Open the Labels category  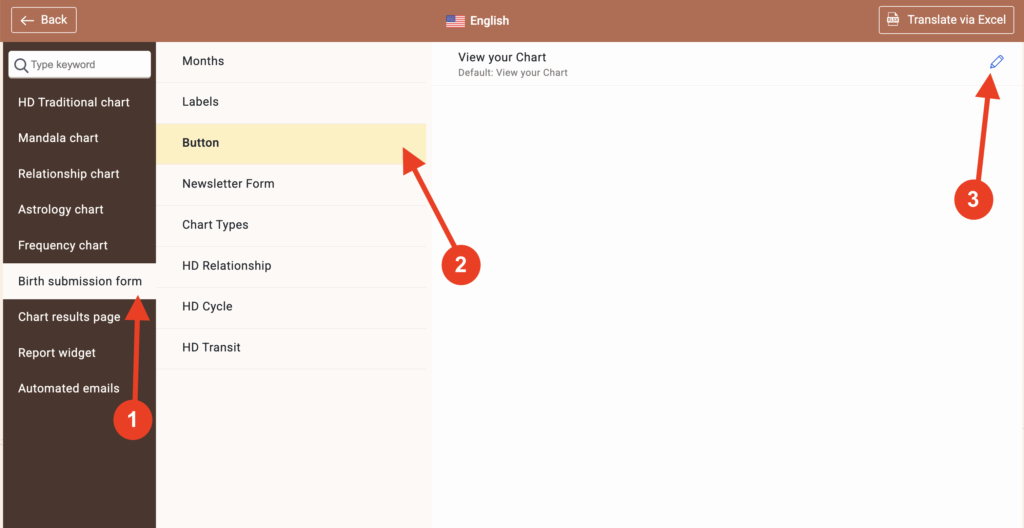(200, 102)
